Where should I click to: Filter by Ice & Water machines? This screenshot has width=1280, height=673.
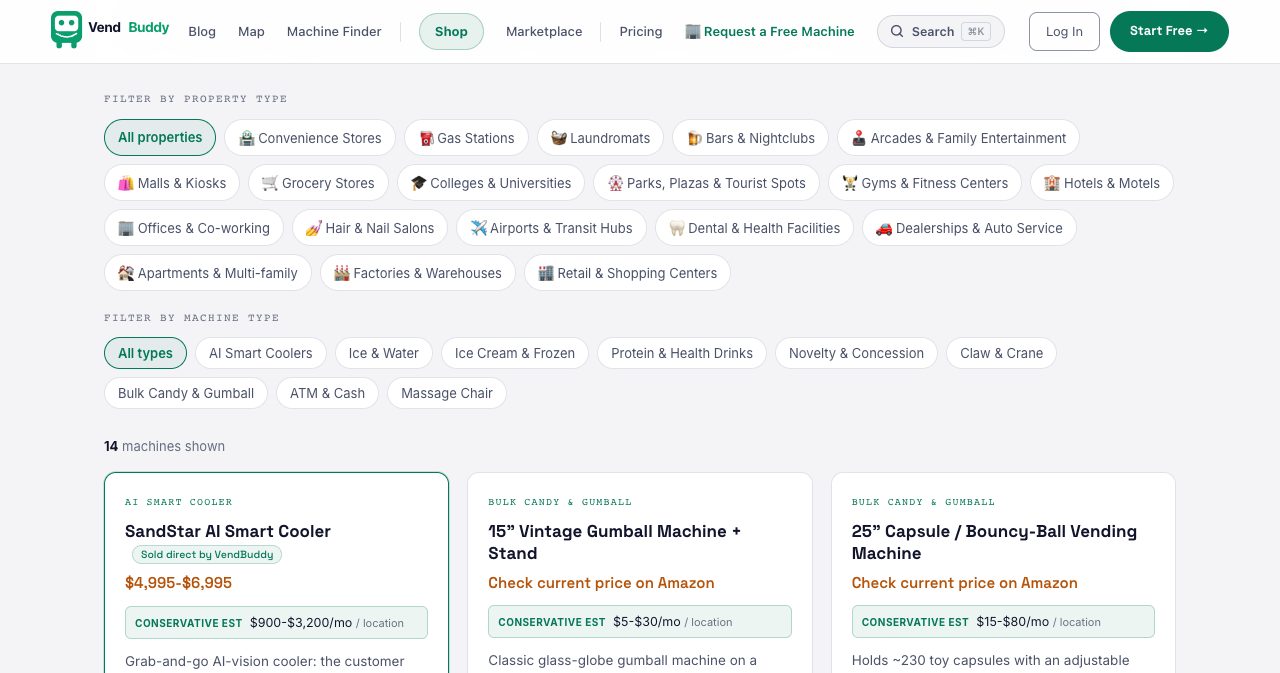pos(384,353)
